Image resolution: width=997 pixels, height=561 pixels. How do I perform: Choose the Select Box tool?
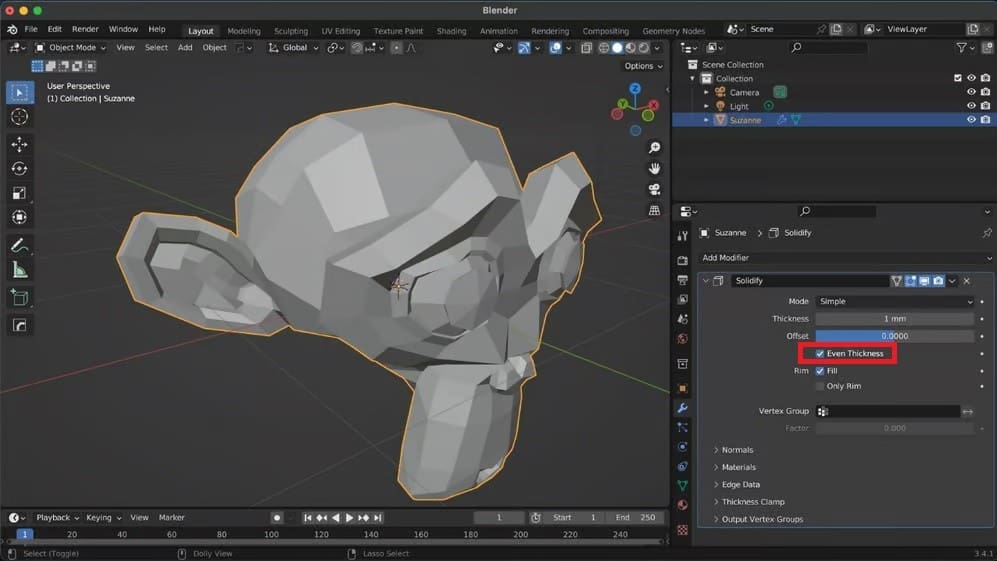point(20,93)
